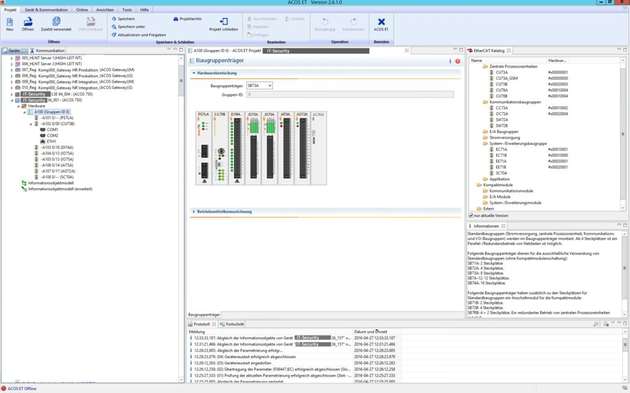630x393 pixels.
Task: Collapse the Hardwareeinrichtung section
Action: (x=194, y=73)
